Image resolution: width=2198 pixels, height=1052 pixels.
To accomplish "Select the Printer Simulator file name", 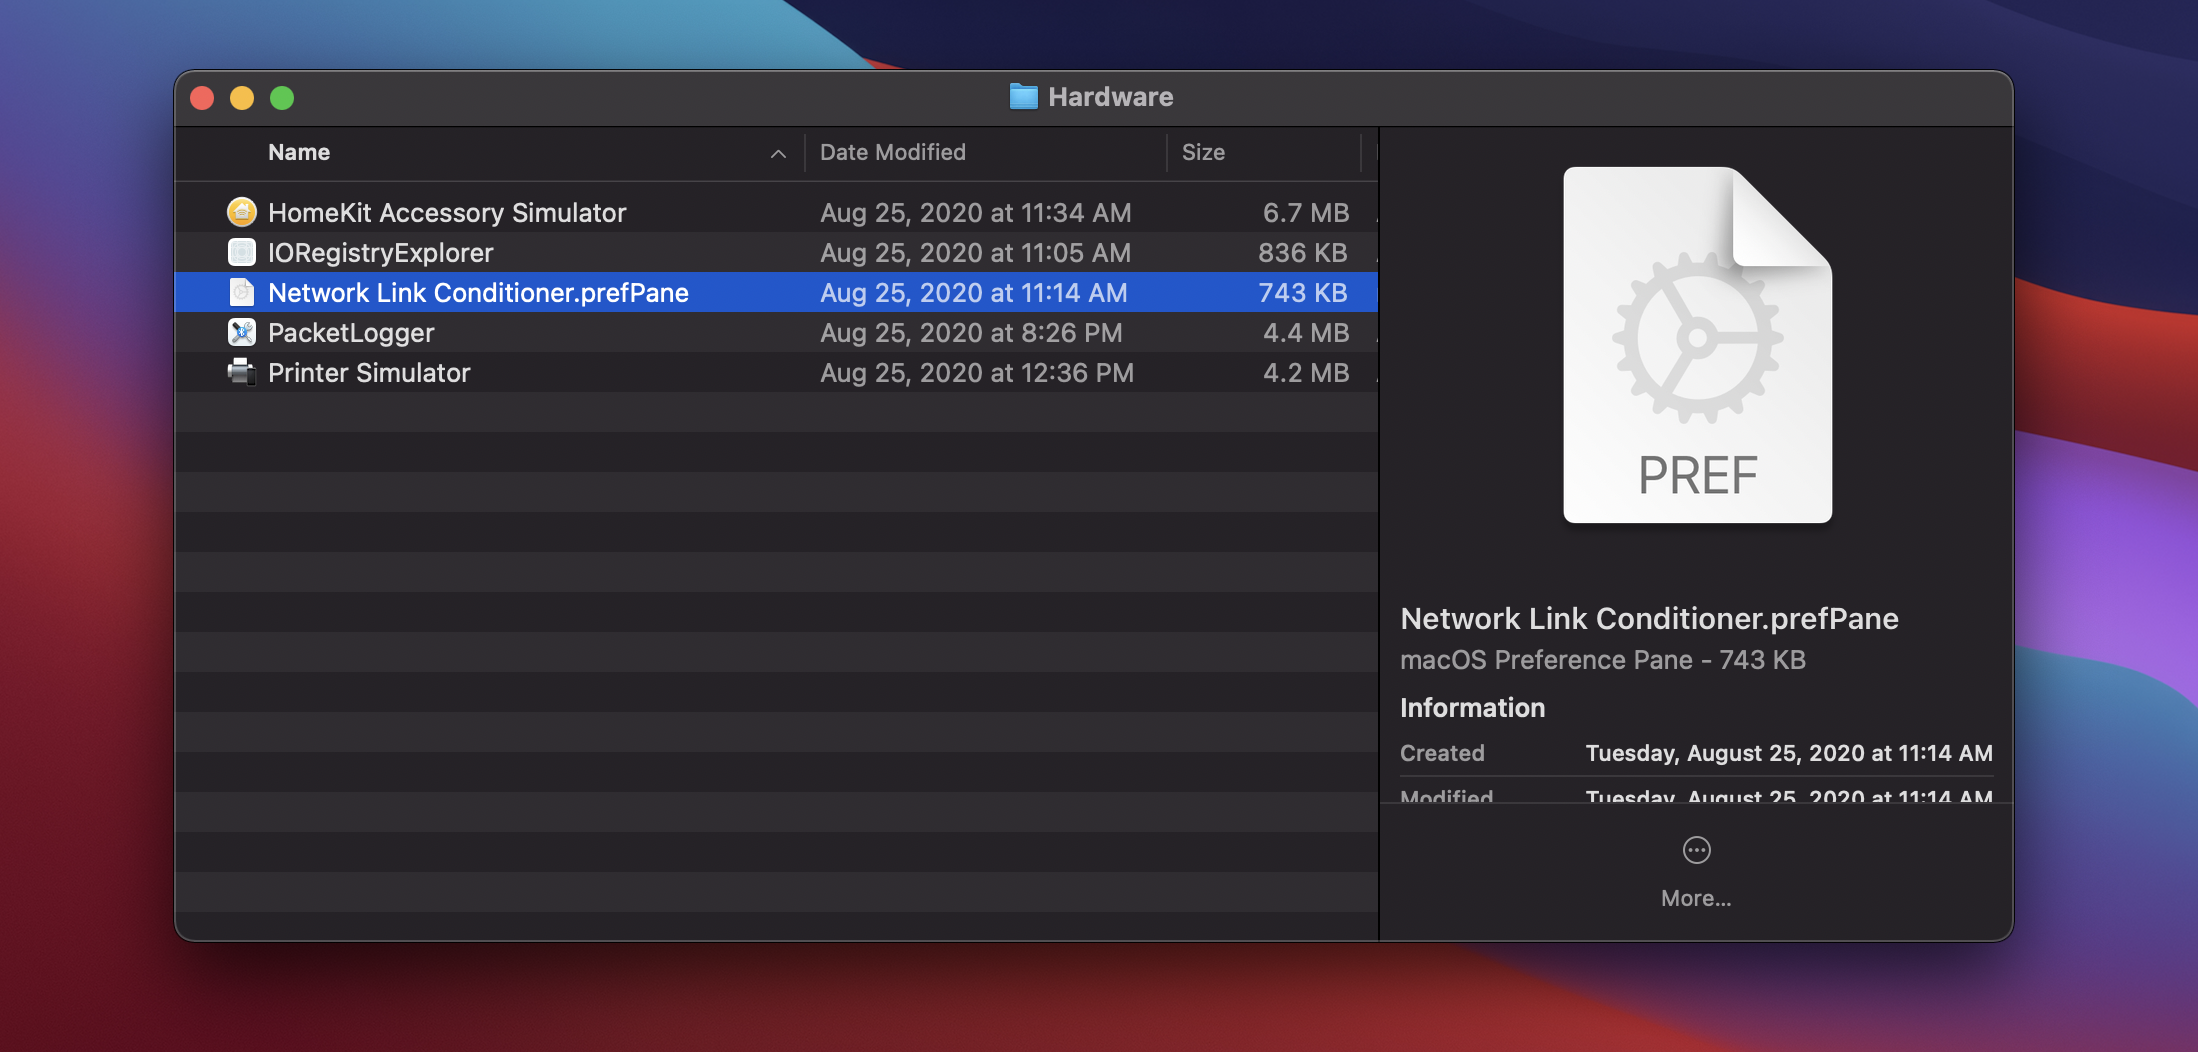I will click(x=369, y=372).
